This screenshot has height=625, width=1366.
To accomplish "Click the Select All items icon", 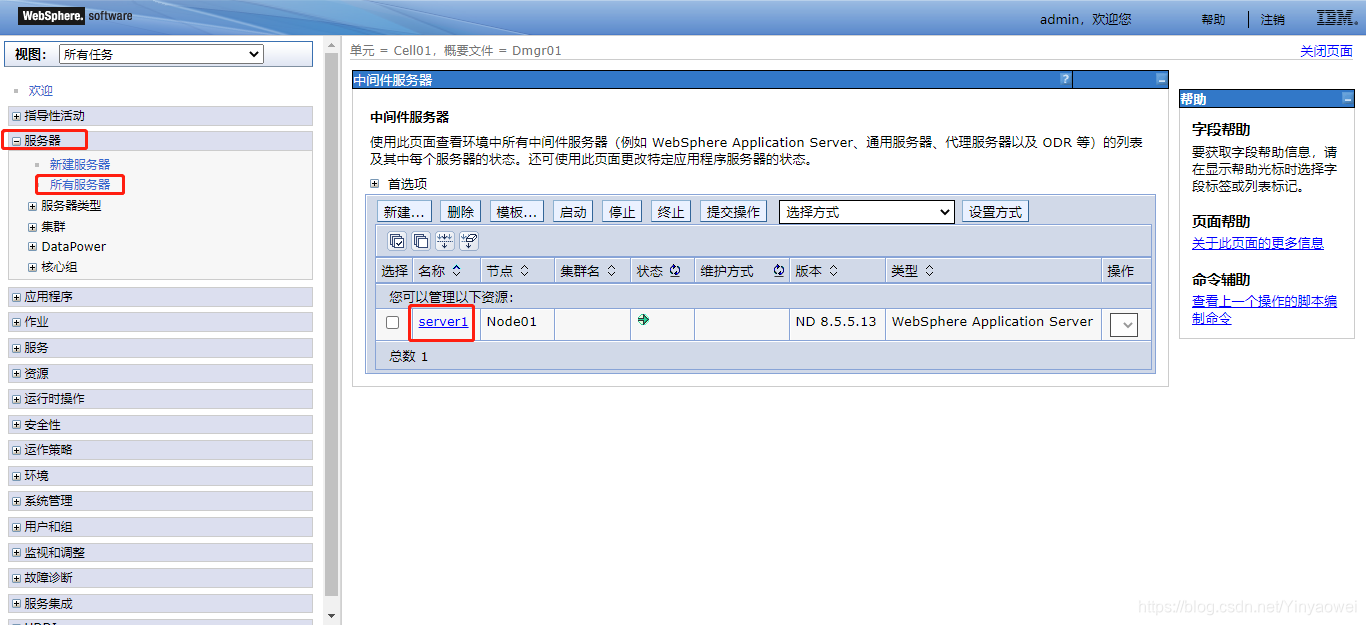I will 397,241.
